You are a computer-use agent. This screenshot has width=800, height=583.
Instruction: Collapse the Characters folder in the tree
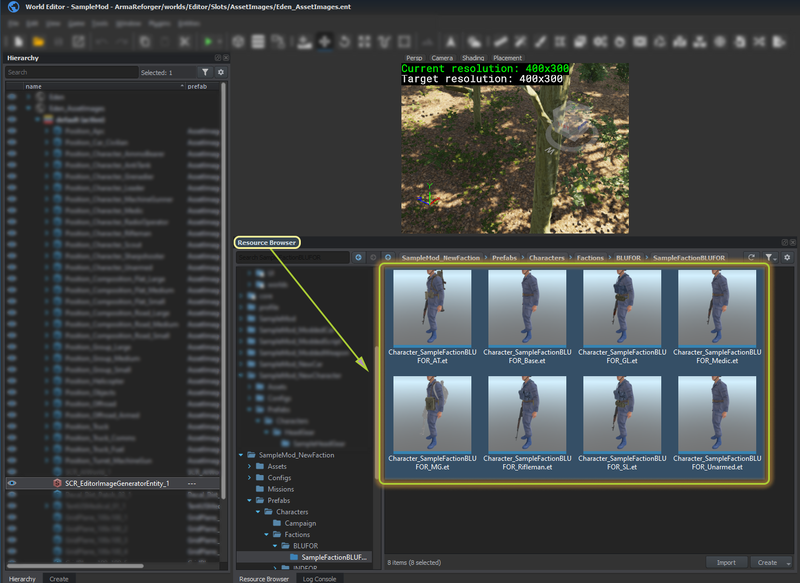(x=258, y=512)
